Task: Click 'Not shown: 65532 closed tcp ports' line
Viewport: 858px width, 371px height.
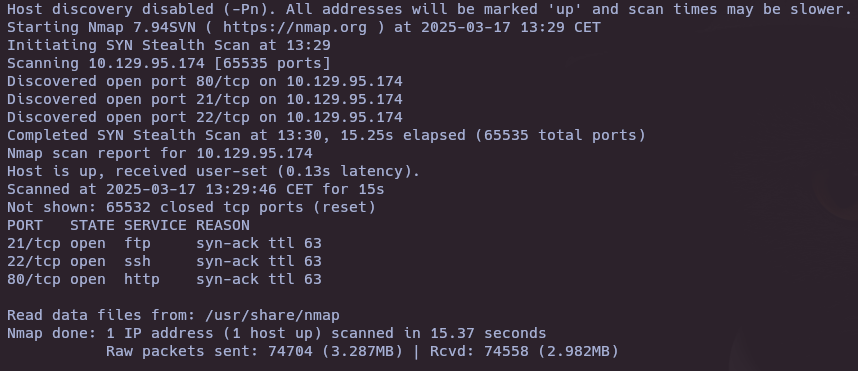Action: (192, 207)
